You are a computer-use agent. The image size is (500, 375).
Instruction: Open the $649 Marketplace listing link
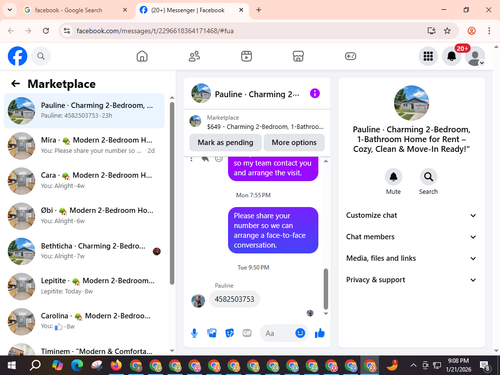pyautogui.click(x=257, y=122)
